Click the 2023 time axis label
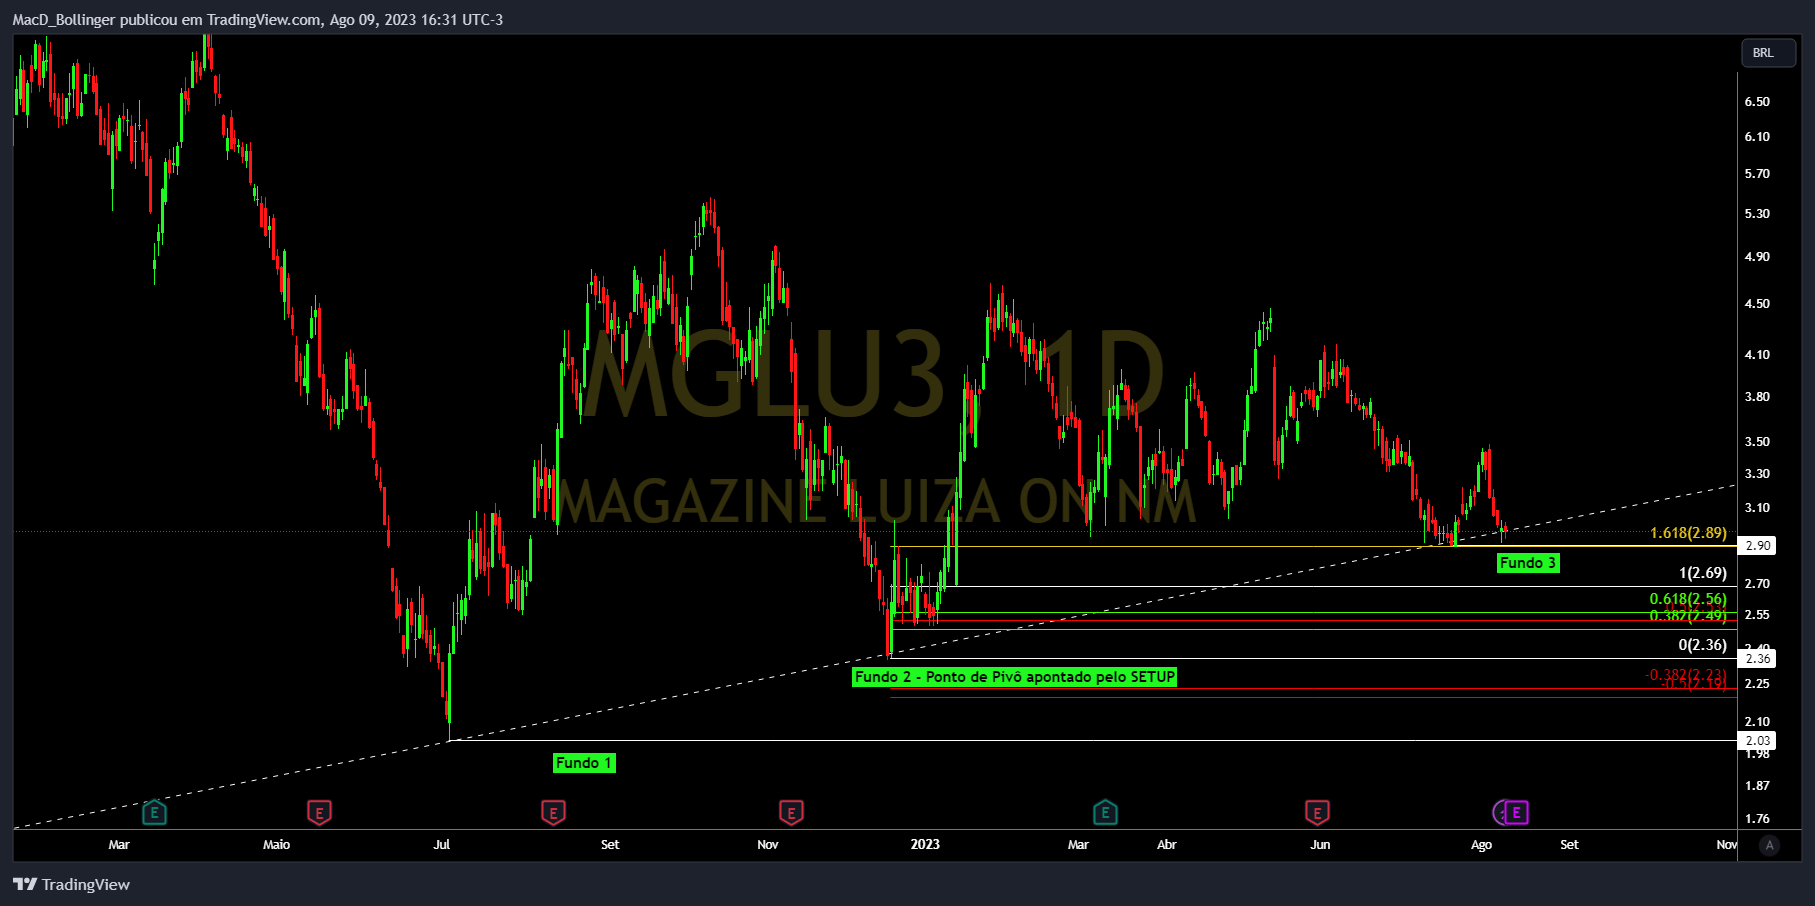The width and height of the screenshot is (1815, 906). point(925,845)
